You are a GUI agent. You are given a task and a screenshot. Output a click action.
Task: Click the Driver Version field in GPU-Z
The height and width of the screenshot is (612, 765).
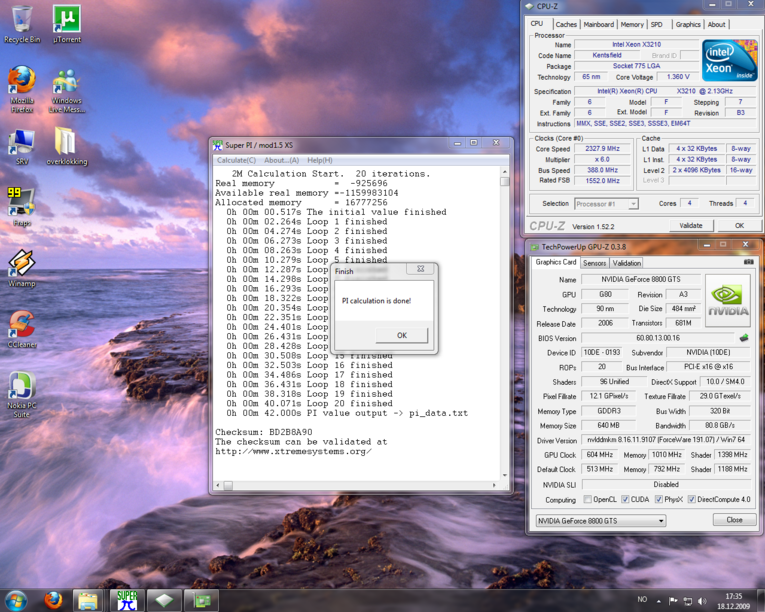(x=666, y=440)
